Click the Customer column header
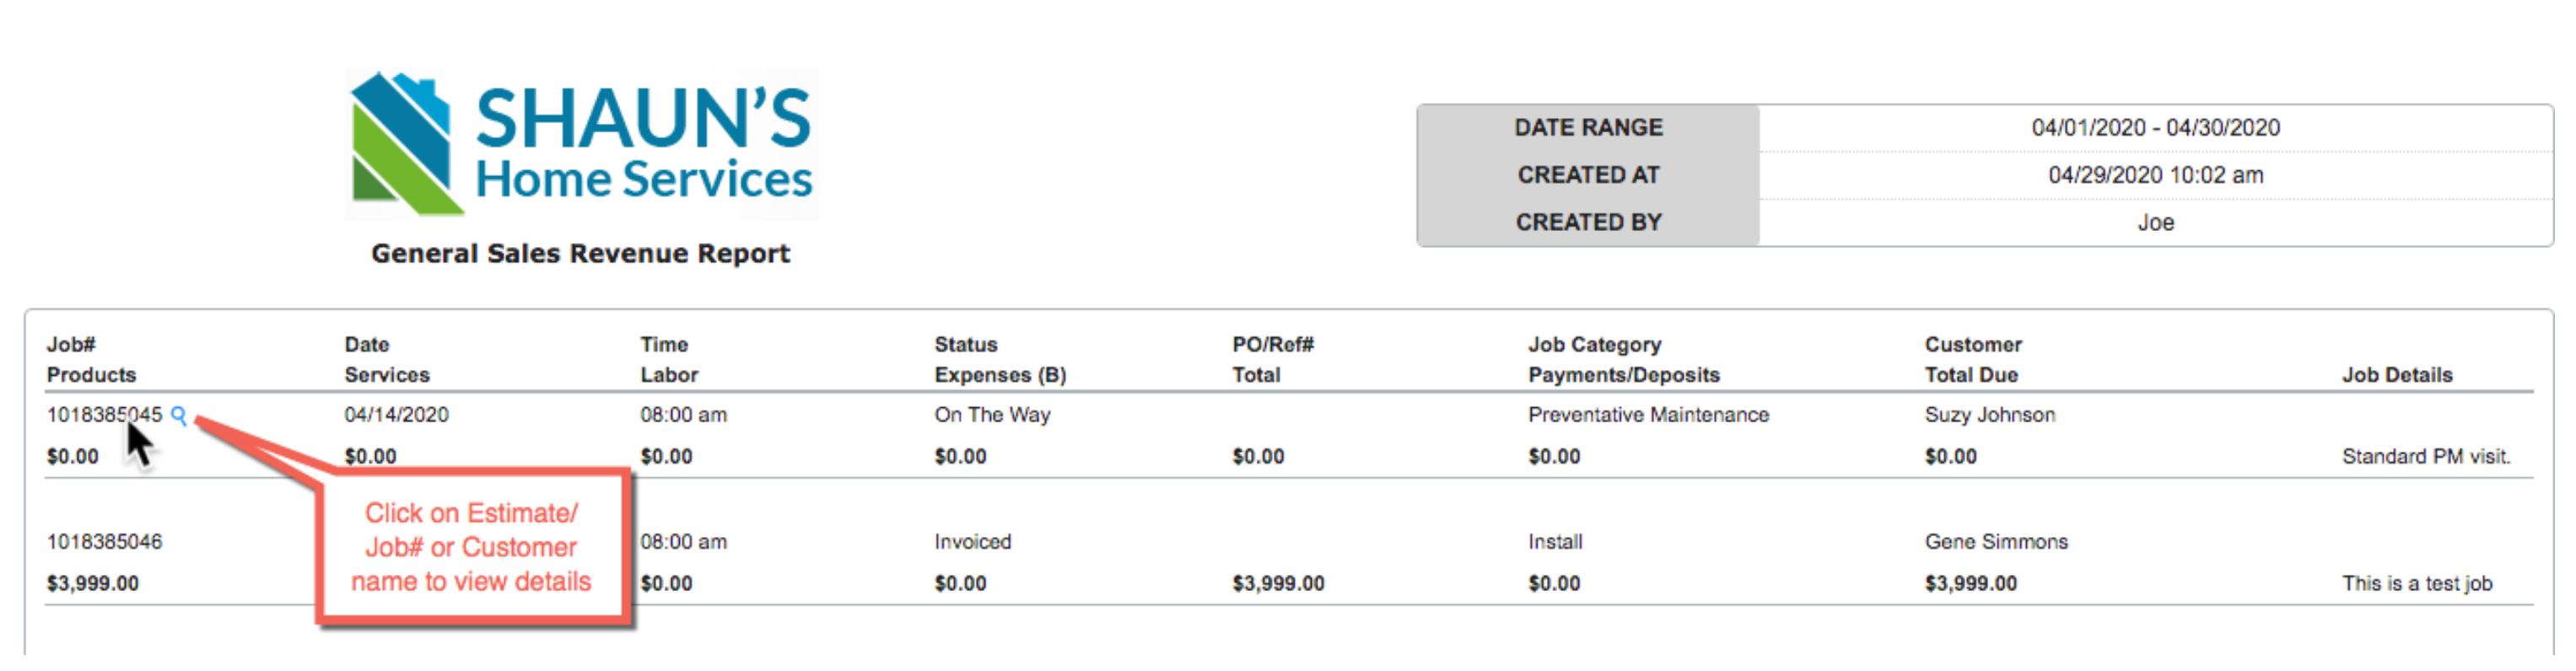This screenshot has width=2576, height=671. pyautogui.click(x=1972, y=345)
